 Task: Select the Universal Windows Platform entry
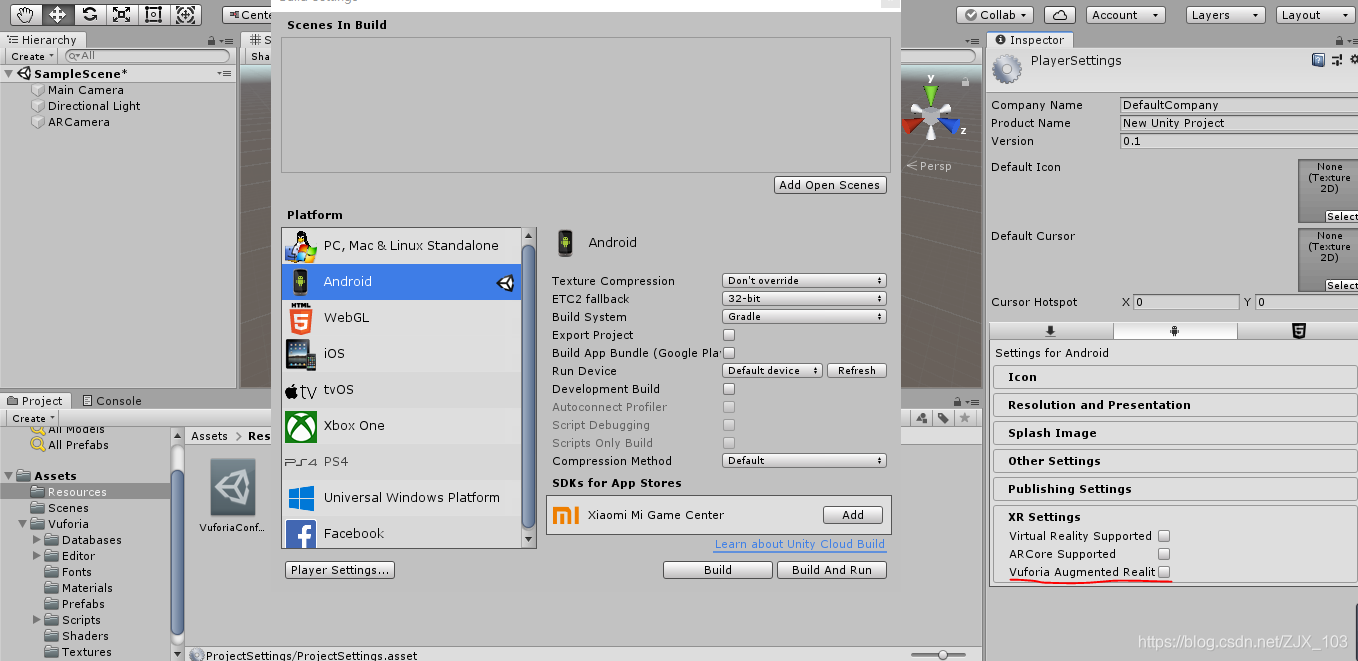point(402,497)
